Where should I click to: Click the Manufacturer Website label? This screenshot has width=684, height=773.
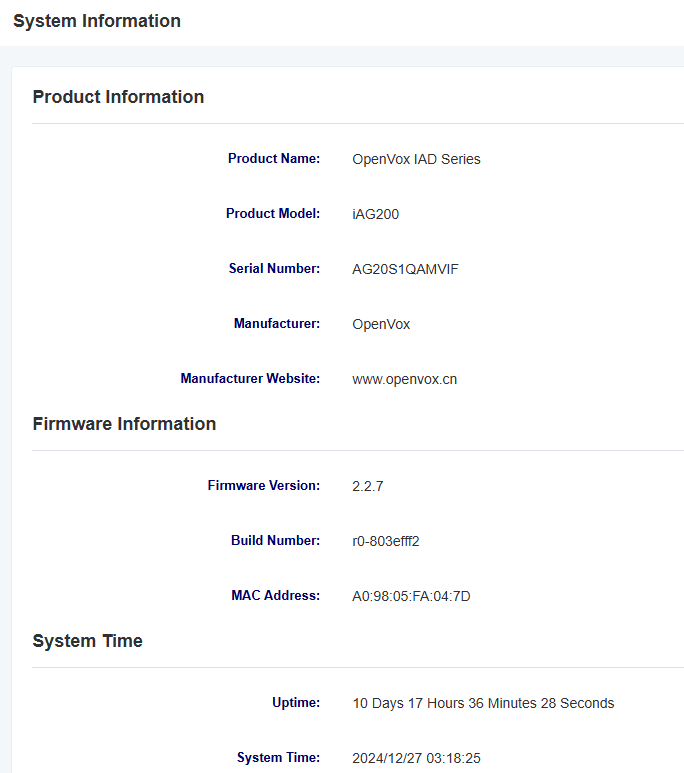click(x=250, y=379)
